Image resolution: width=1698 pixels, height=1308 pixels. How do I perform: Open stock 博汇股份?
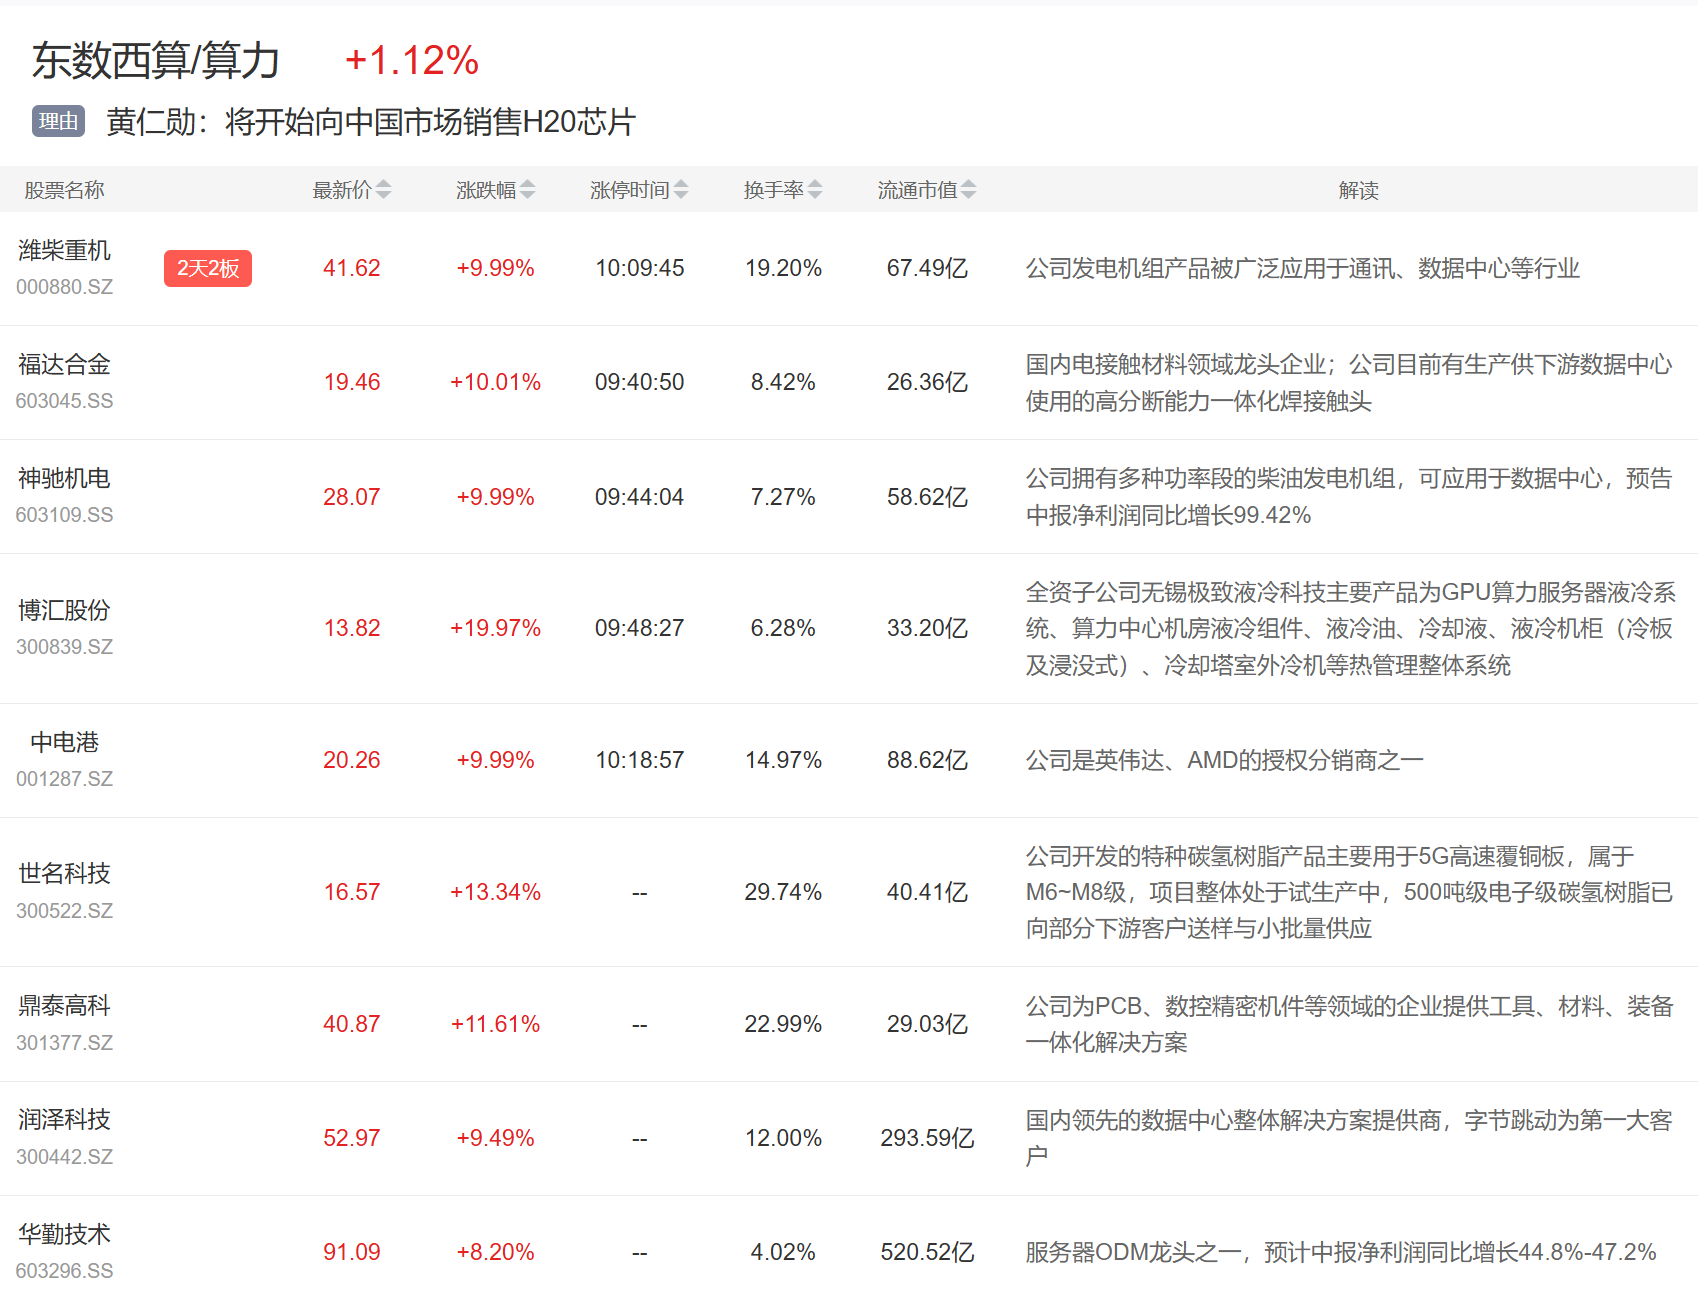tap(64, 610)
